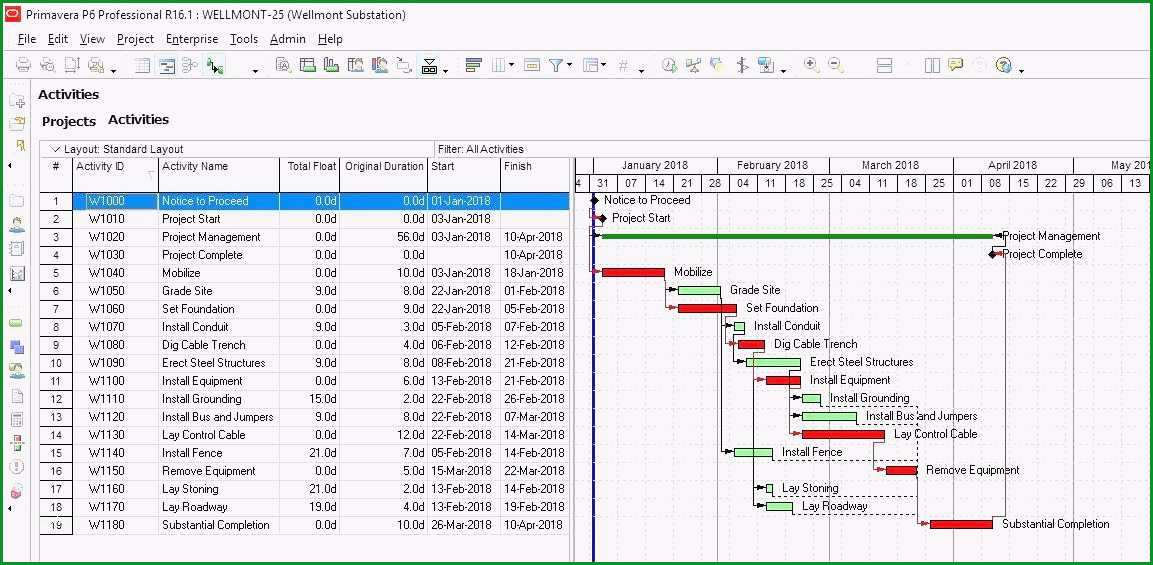
Task: Click the two-pane vertical layout icon
Action: click(x=932, y=65)
